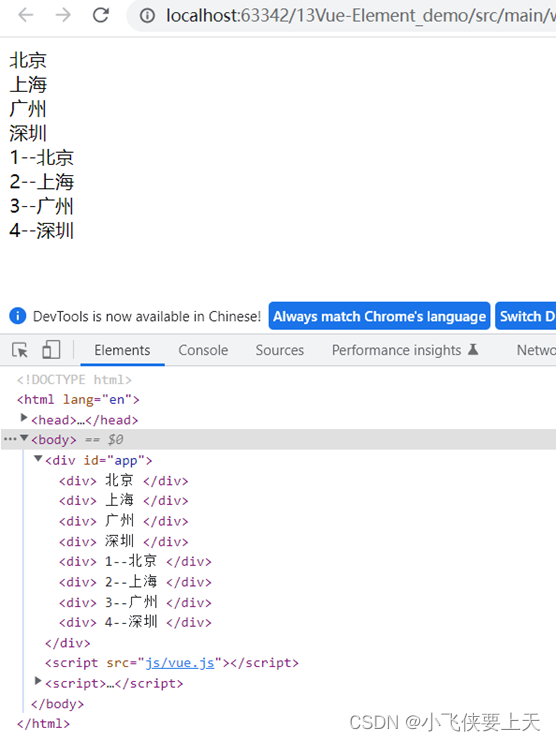Image resolution: width=556 pixels, height=741 pixels.
Task: Open the js/vue.js script link
Action: coord(180,663)
